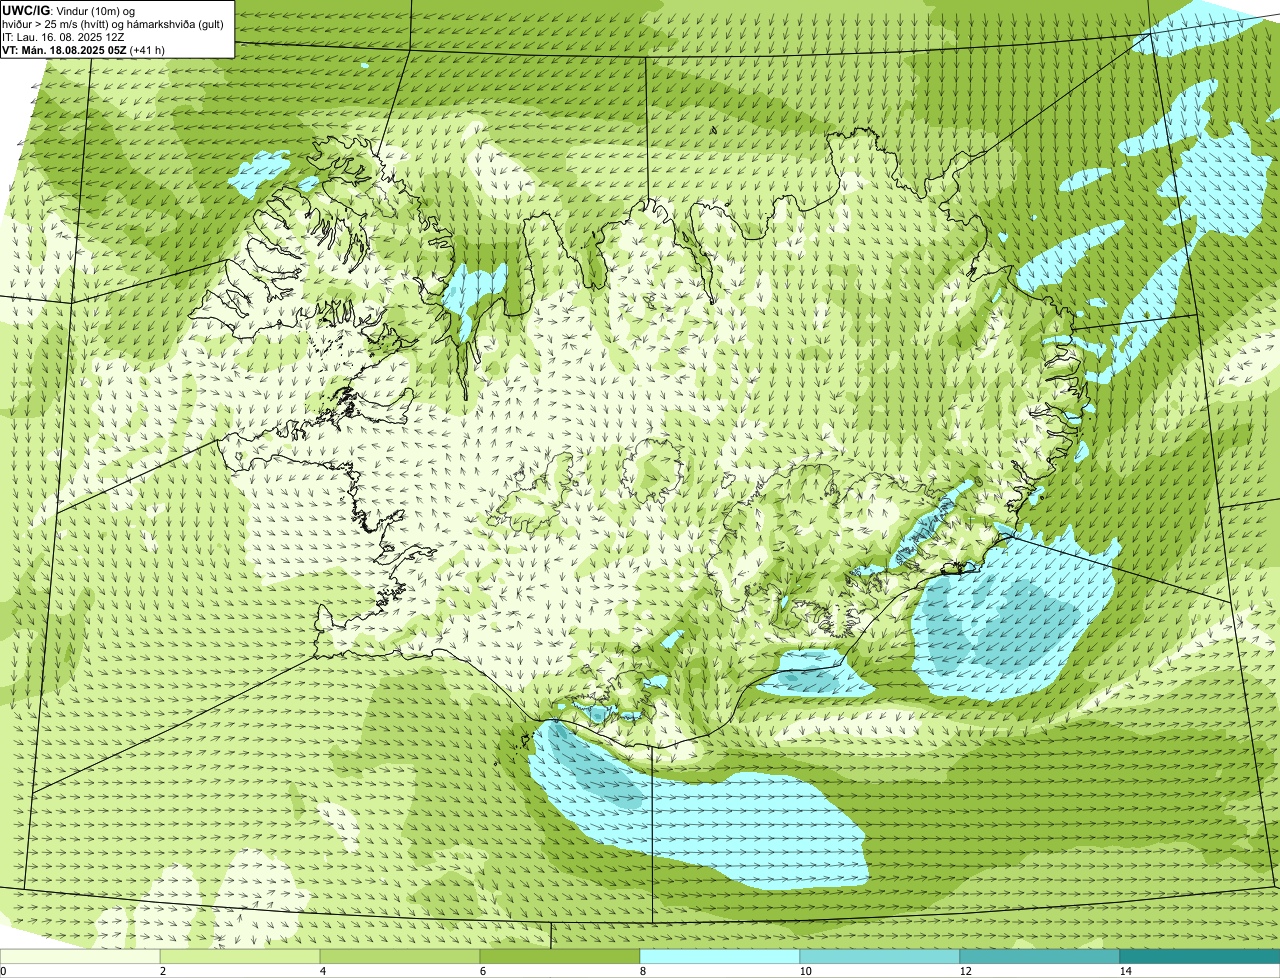
Task: Click the 4–6 m/s green legend swatch
Action: (x=400, y=957)
